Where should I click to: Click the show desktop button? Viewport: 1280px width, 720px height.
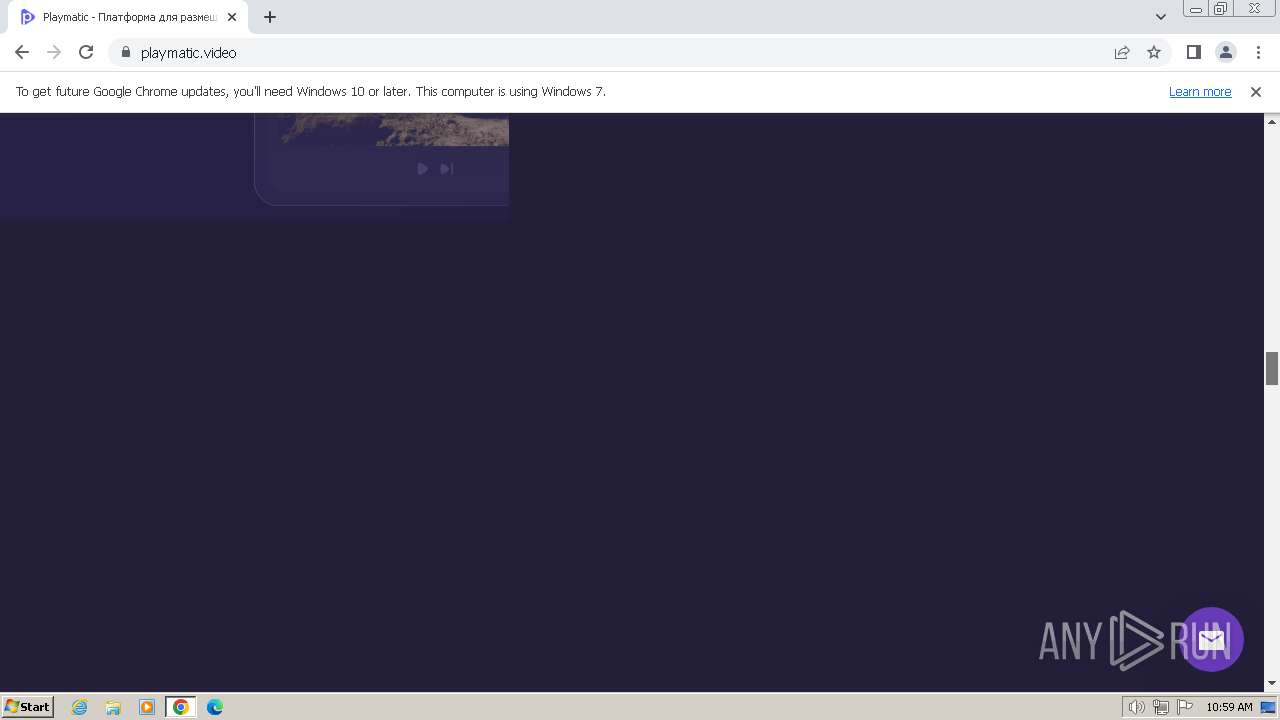1269,707
